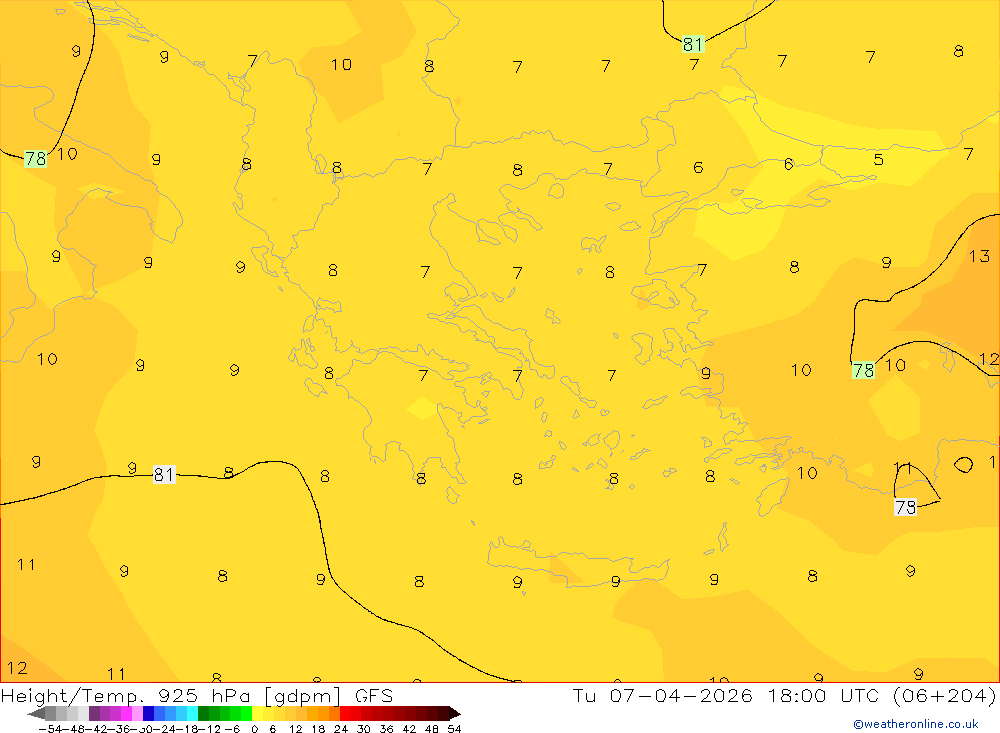
Task: Click the gray '81' contour label in lower left
Action: (x=163, y=474)
